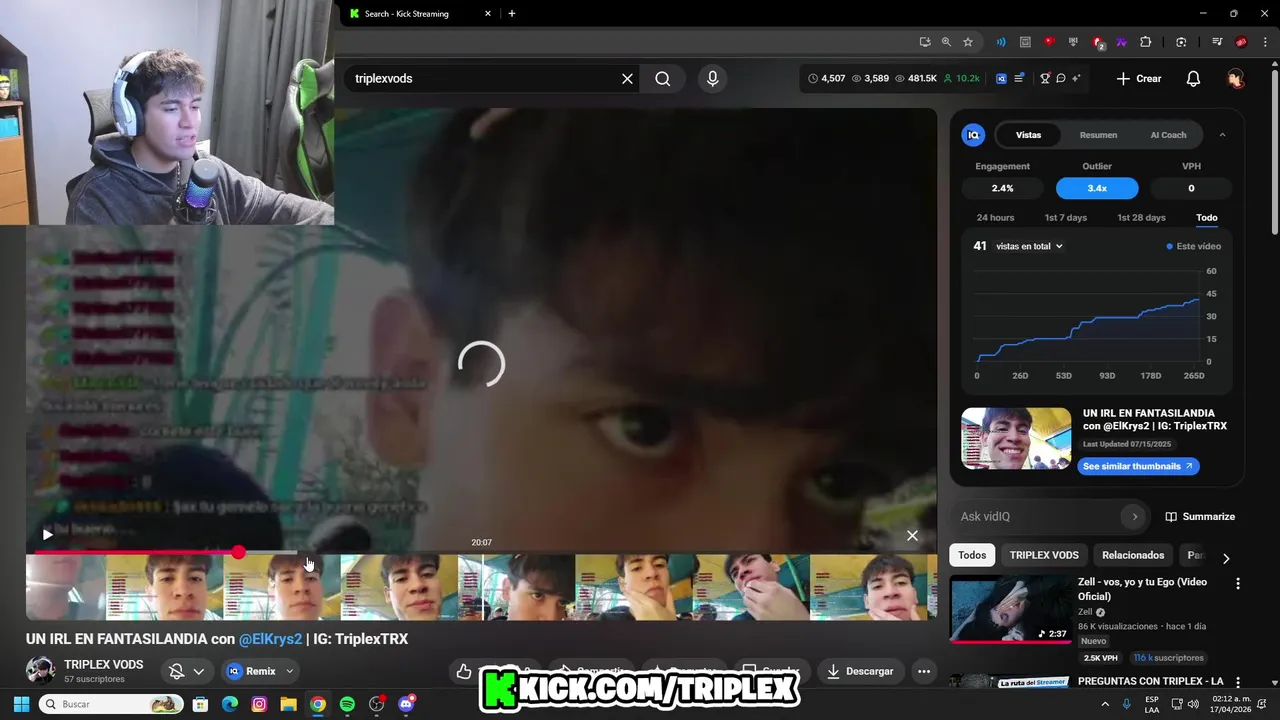The image size is (1280, 720).
Task: Open the vidIQ chat bubble icon
Action: point(1061,78)
